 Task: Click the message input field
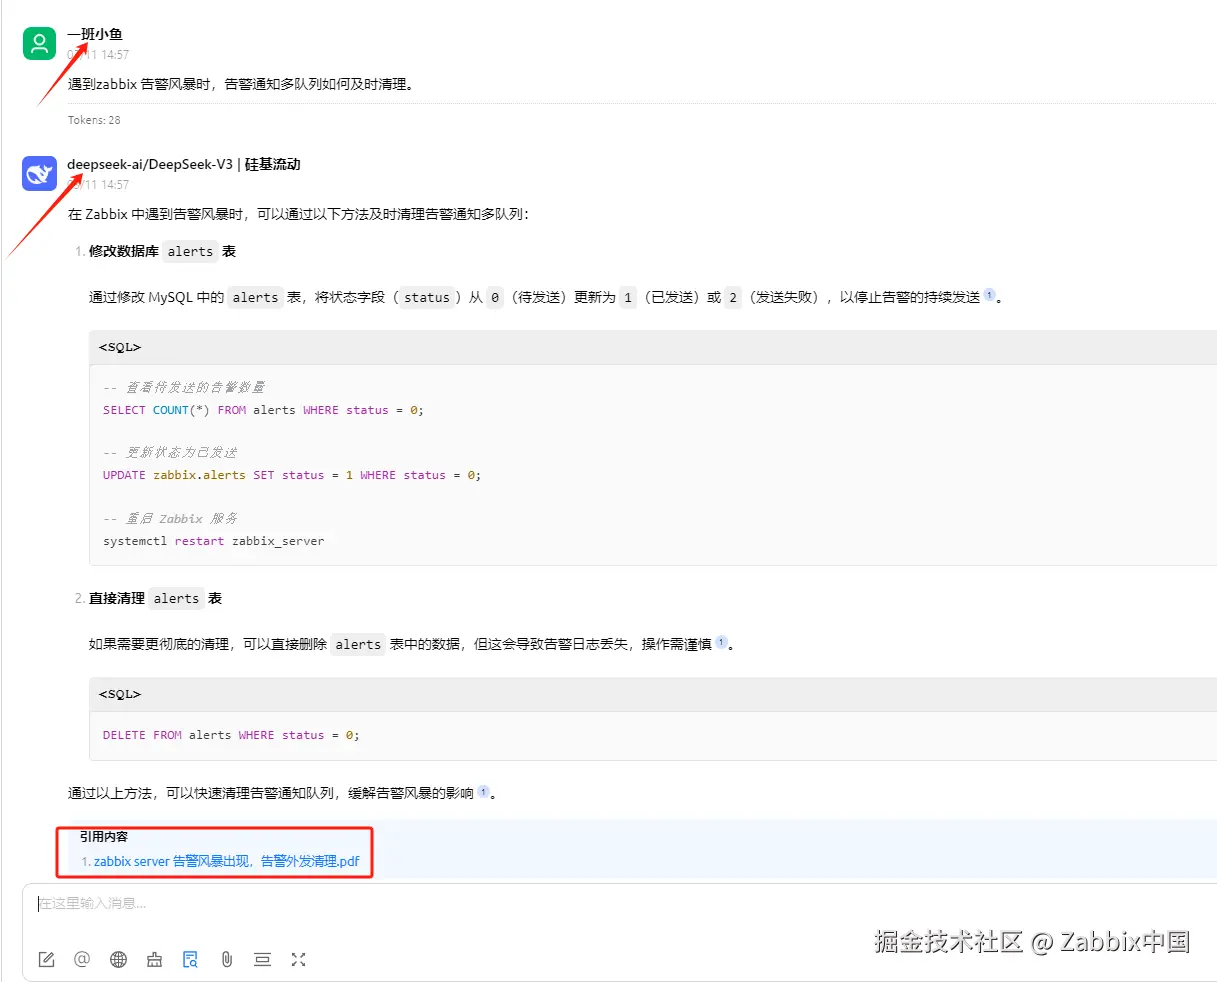pos(620,904)
